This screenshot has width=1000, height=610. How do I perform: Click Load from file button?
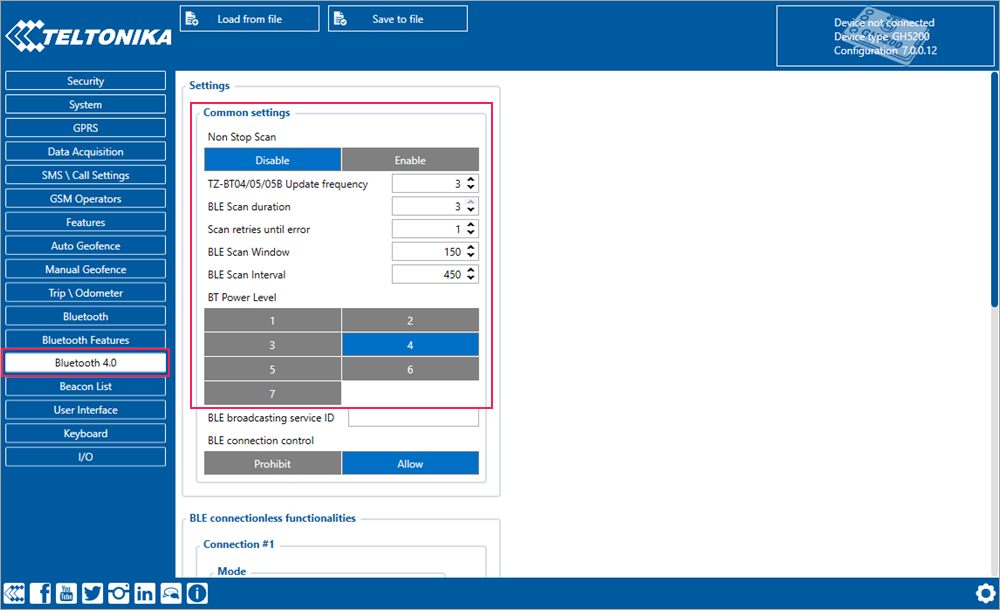[250, 19]
